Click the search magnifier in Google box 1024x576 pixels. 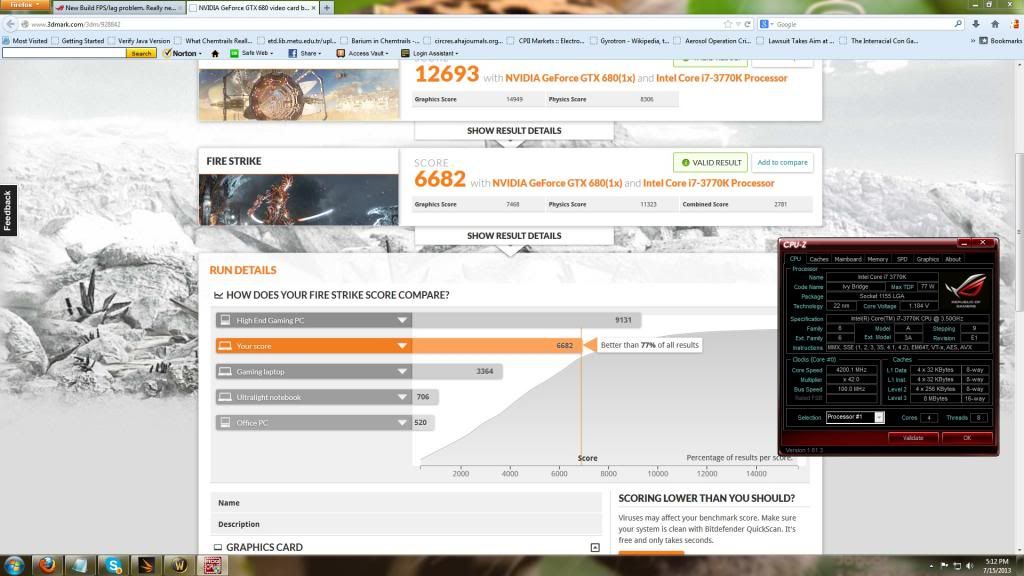point(958,24)
